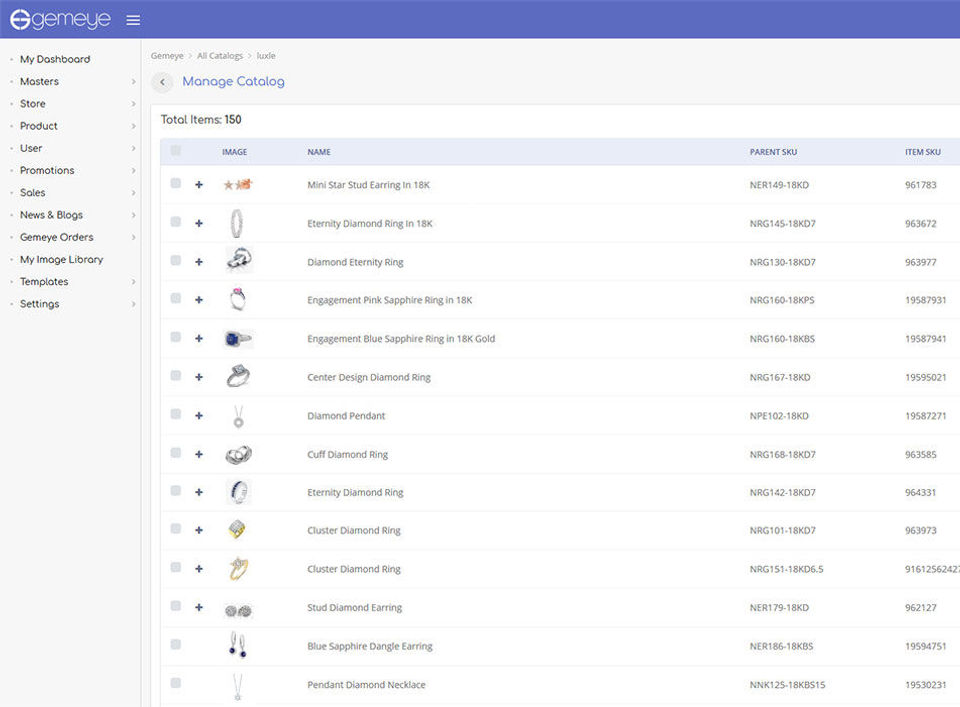Select checkbox for Blue Sapphire Dangle Earring

click(x=176, y=644)
